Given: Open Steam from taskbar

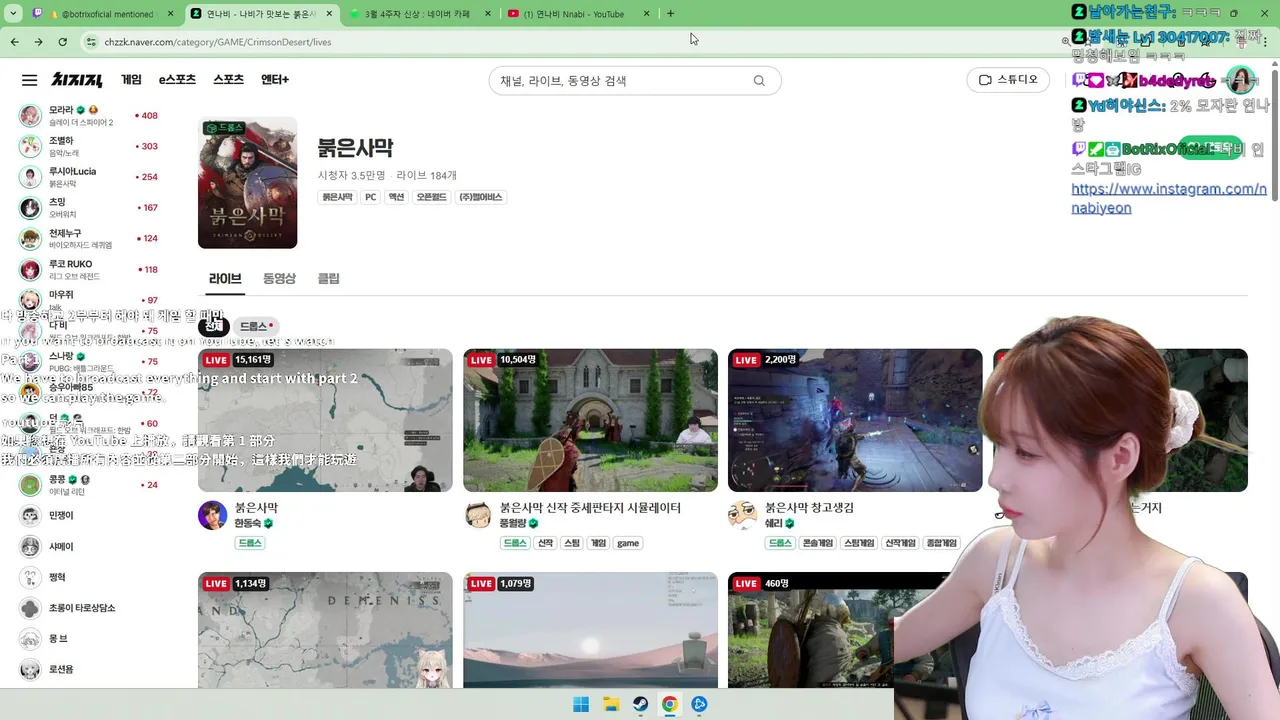Looking at the screenshot, I should [640, 704].
